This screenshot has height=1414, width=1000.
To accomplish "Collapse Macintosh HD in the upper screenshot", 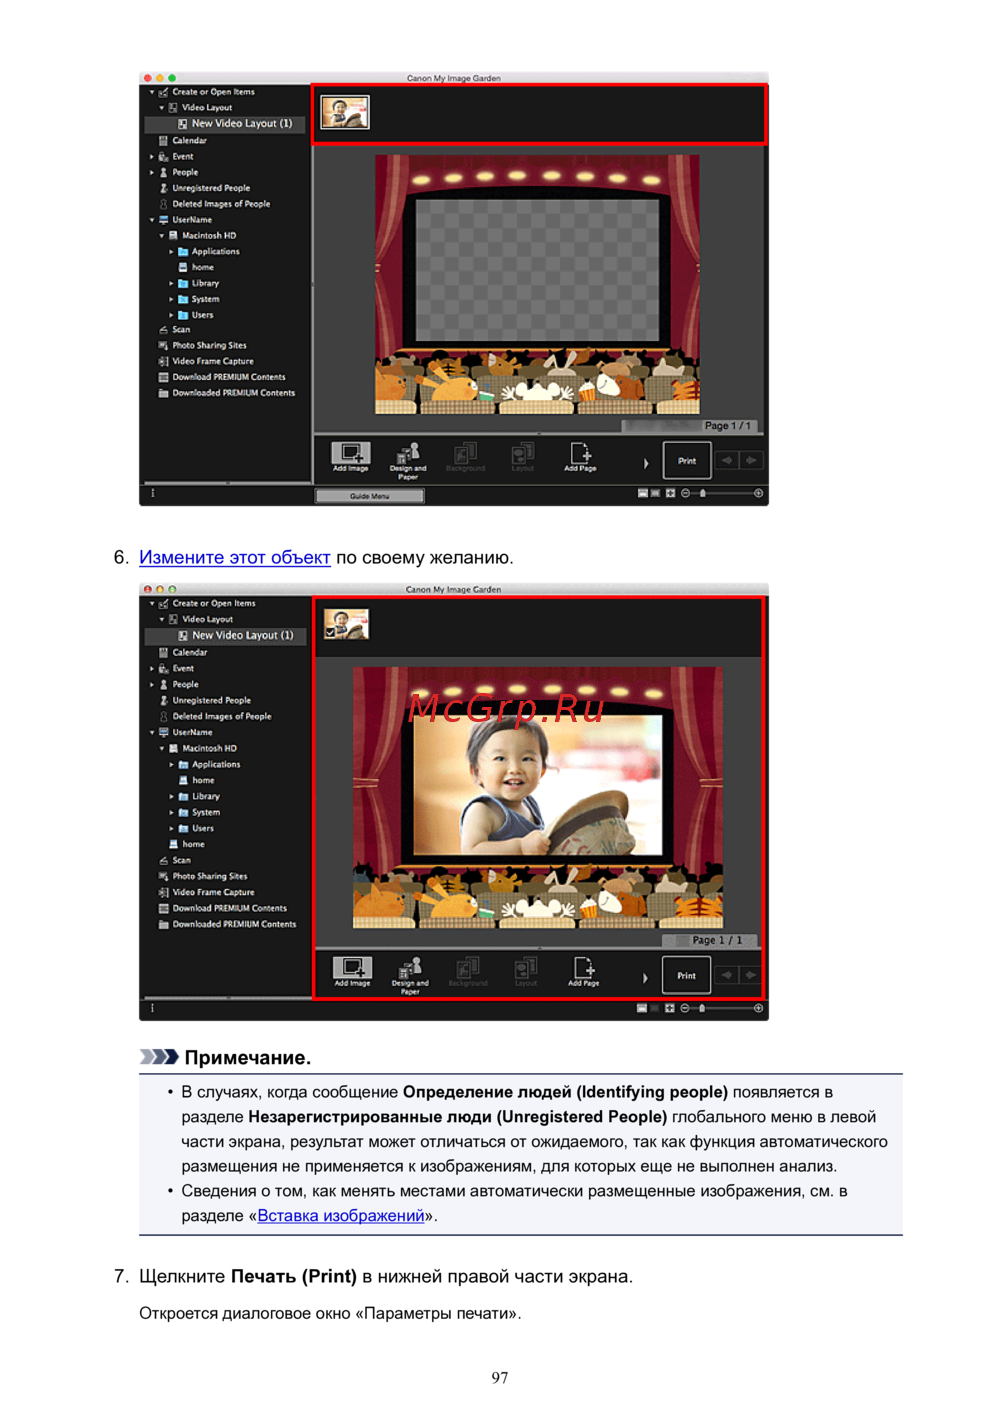I will [162, 236].
